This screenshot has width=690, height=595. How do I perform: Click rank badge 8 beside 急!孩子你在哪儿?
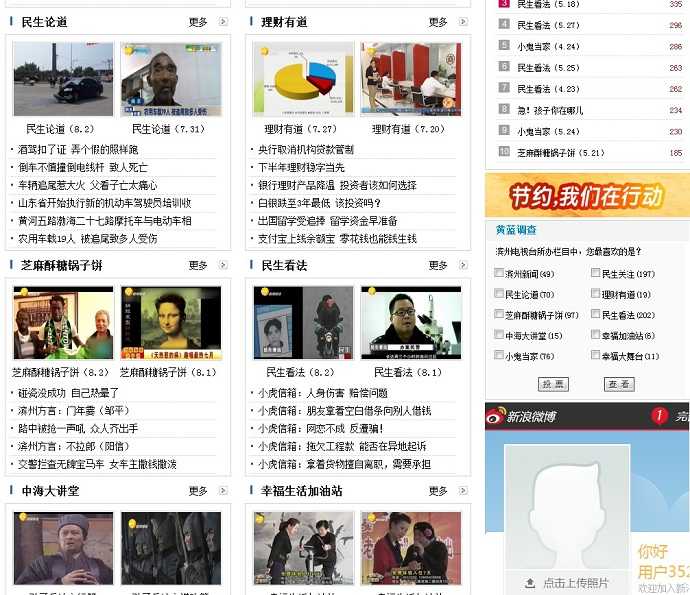click(504, 109)
